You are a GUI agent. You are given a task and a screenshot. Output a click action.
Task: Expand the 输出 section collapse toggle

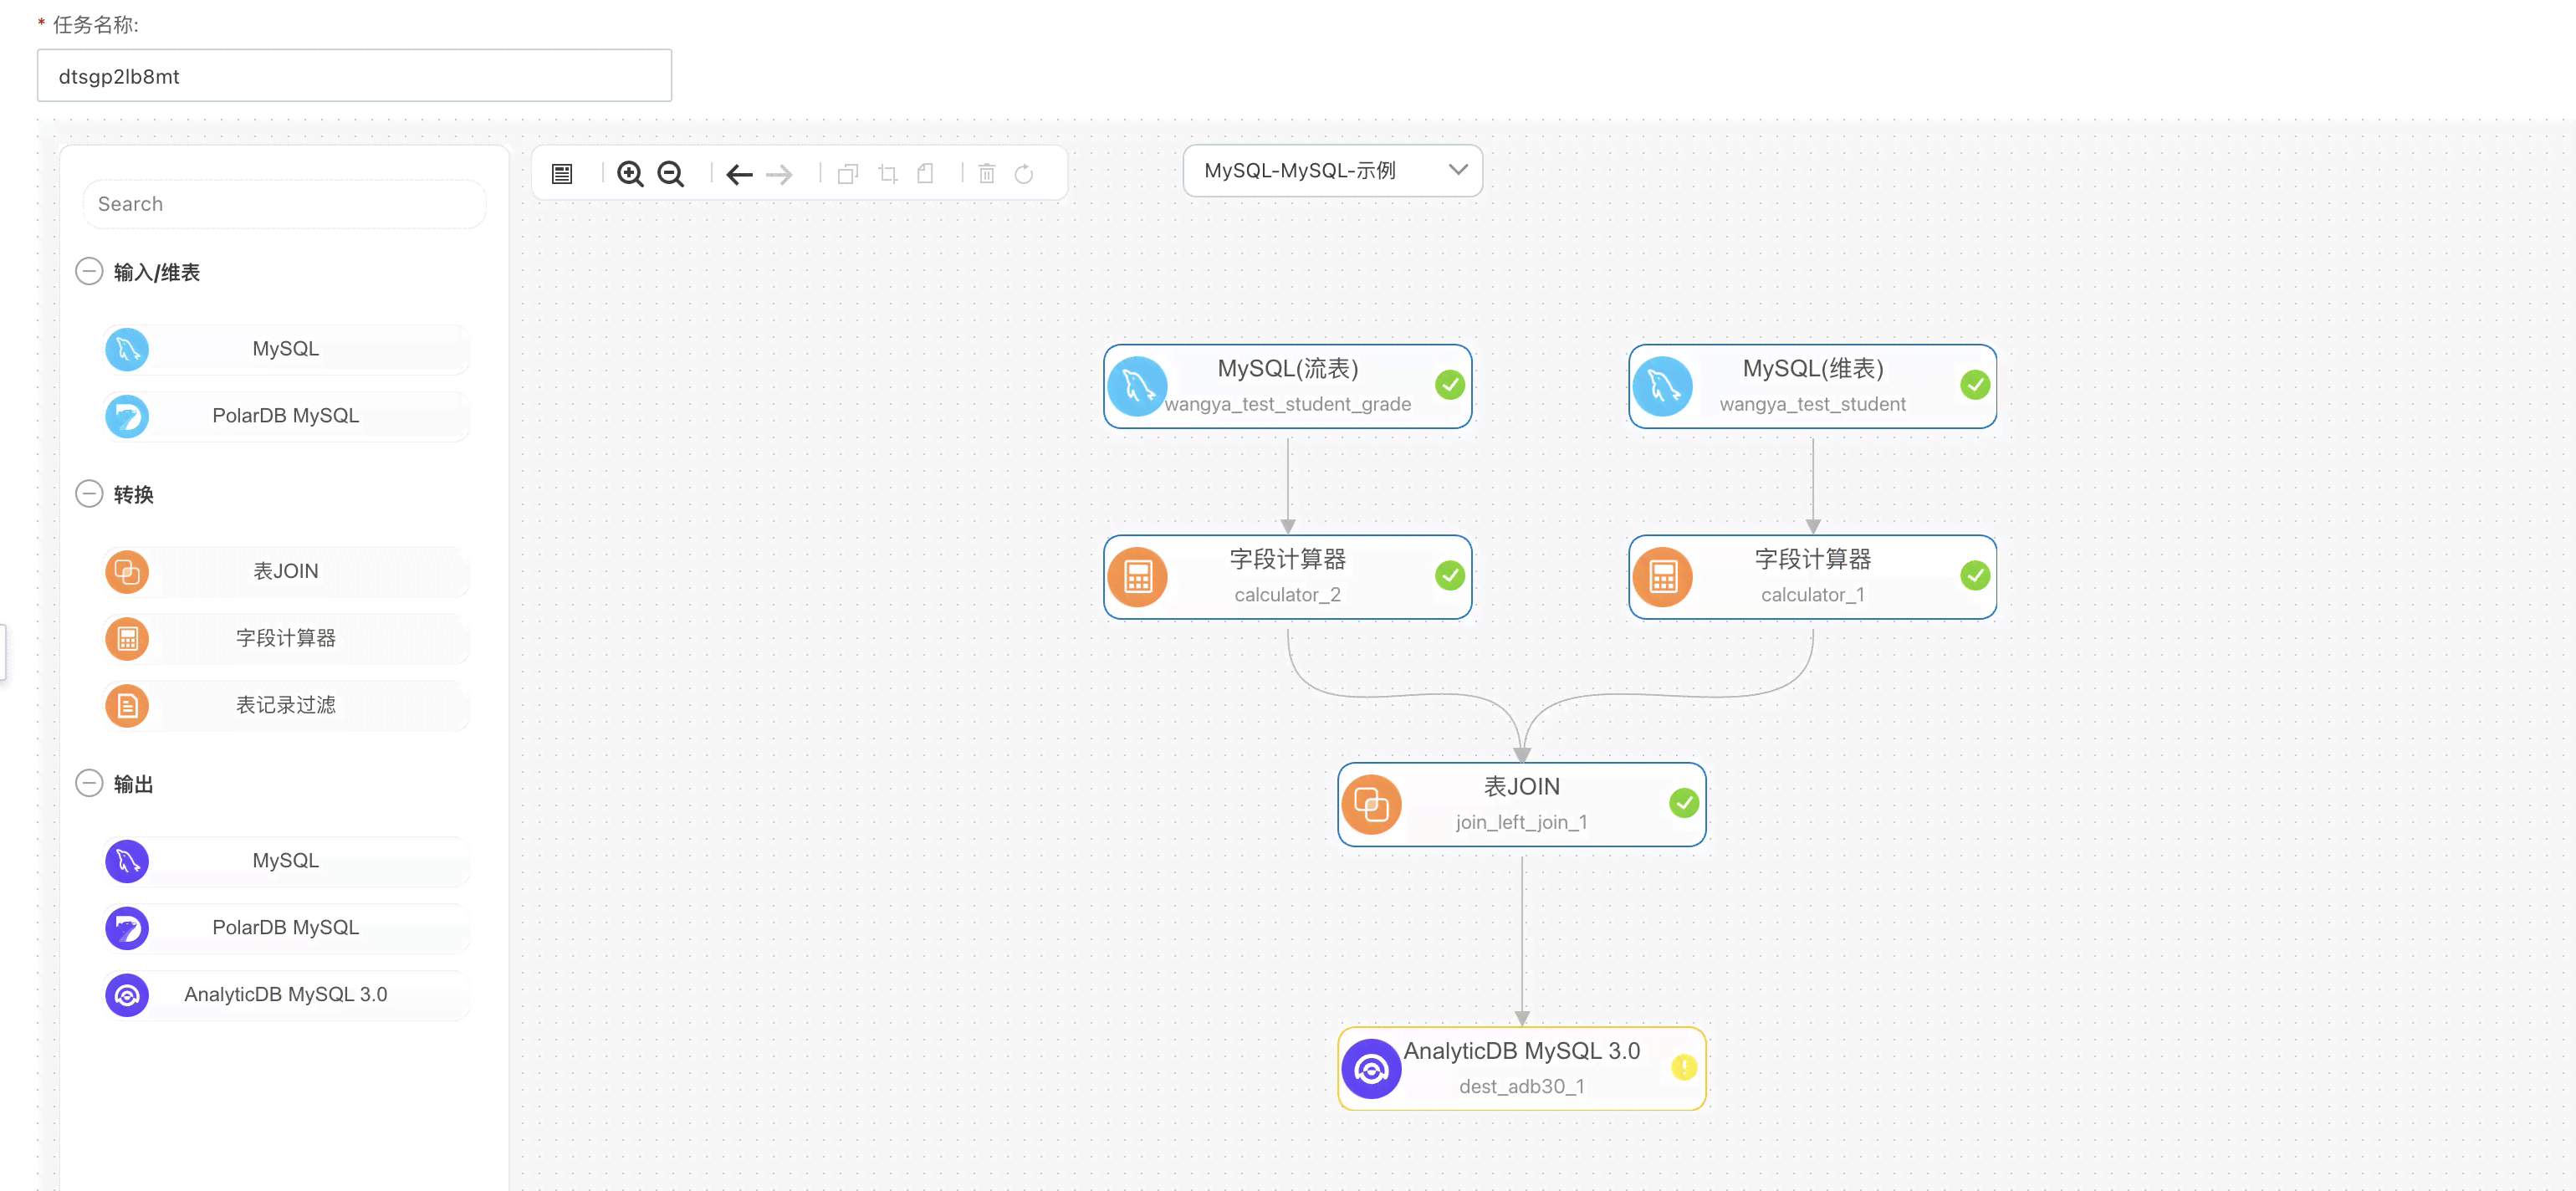click(90, 784)
